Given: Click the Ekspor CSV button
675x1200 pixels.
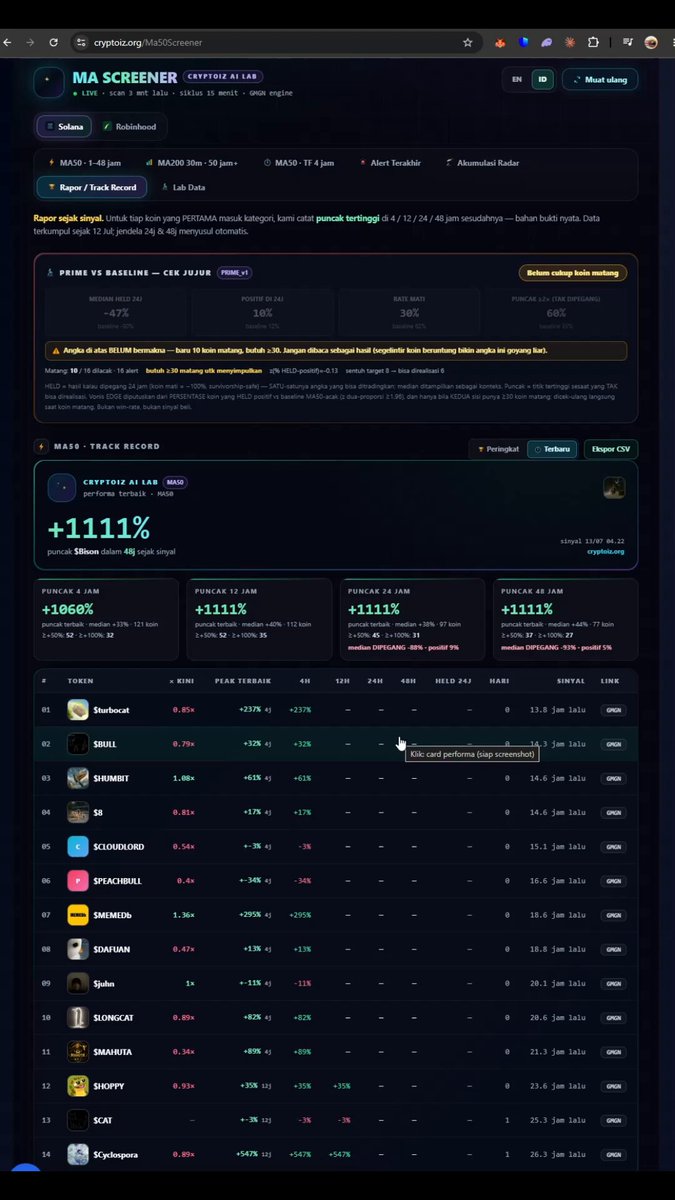Looking at the screenshot, I should [610, 449].
